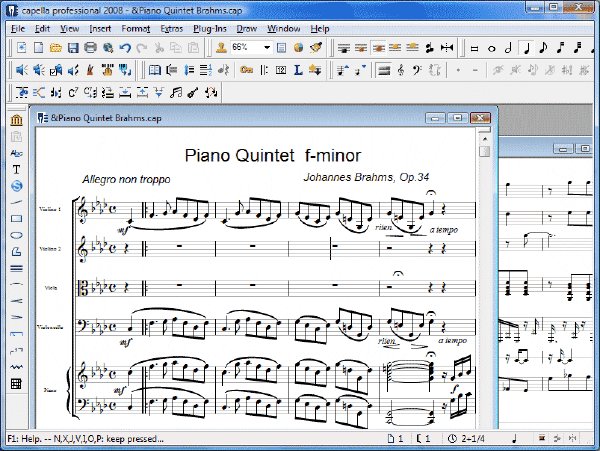This screenshot has width=600, height=451.
Task: Select the rectangle drawing tool
Action: tap(16, 219)
